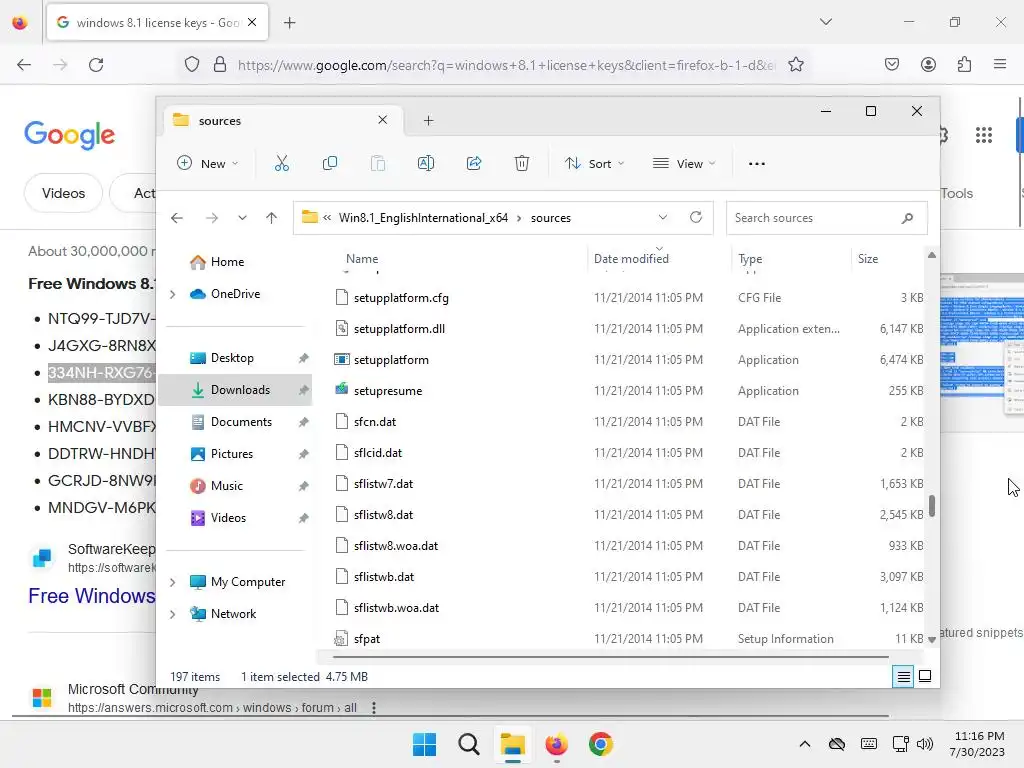
Task: Click the vertical scrollbar thumb in file list
Action: (x=932, y=505)
